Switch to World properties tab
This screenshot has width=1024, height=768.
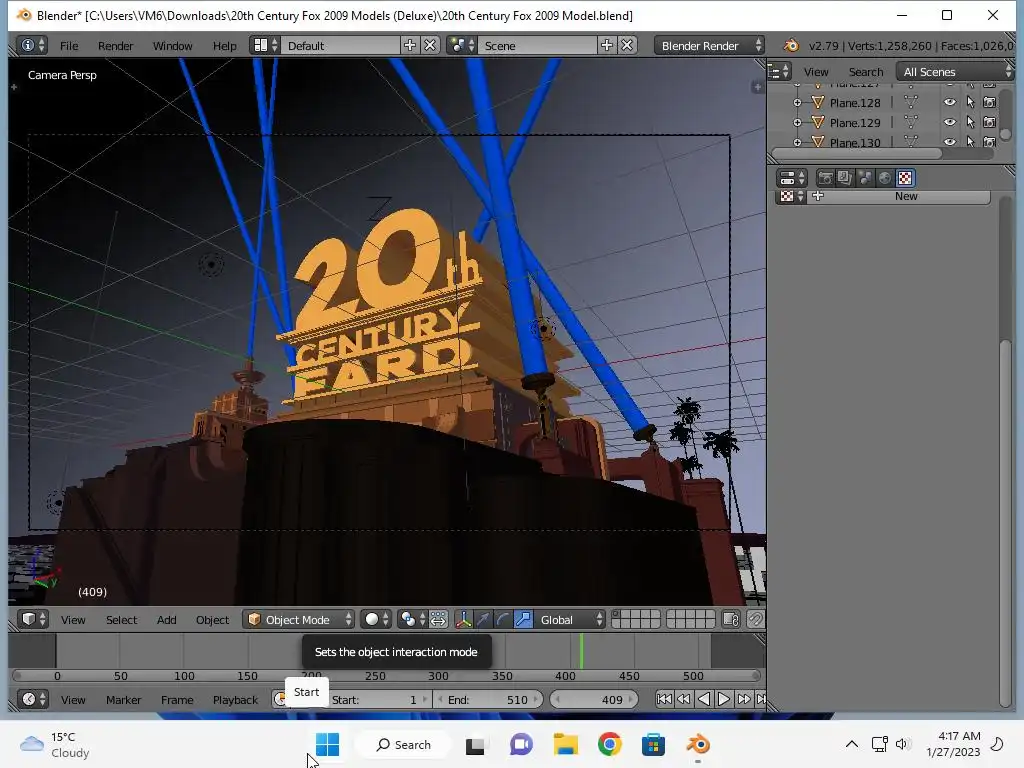[x=885, y=178]
